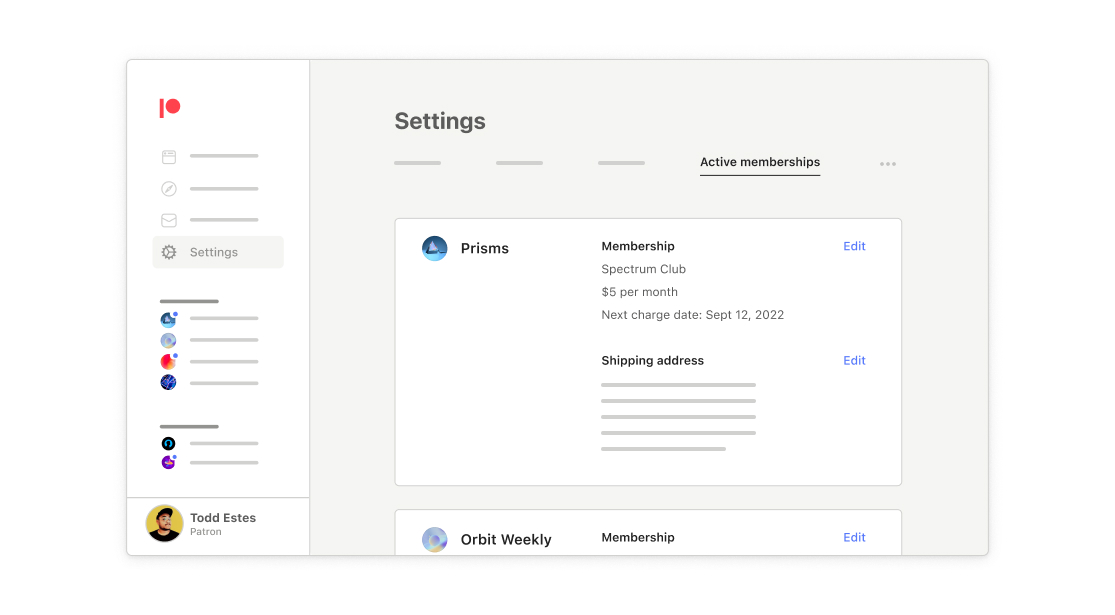Switch to the first settings tab
The width and height of the screenshot is (1115, 615).
click(x=417, y=163)
